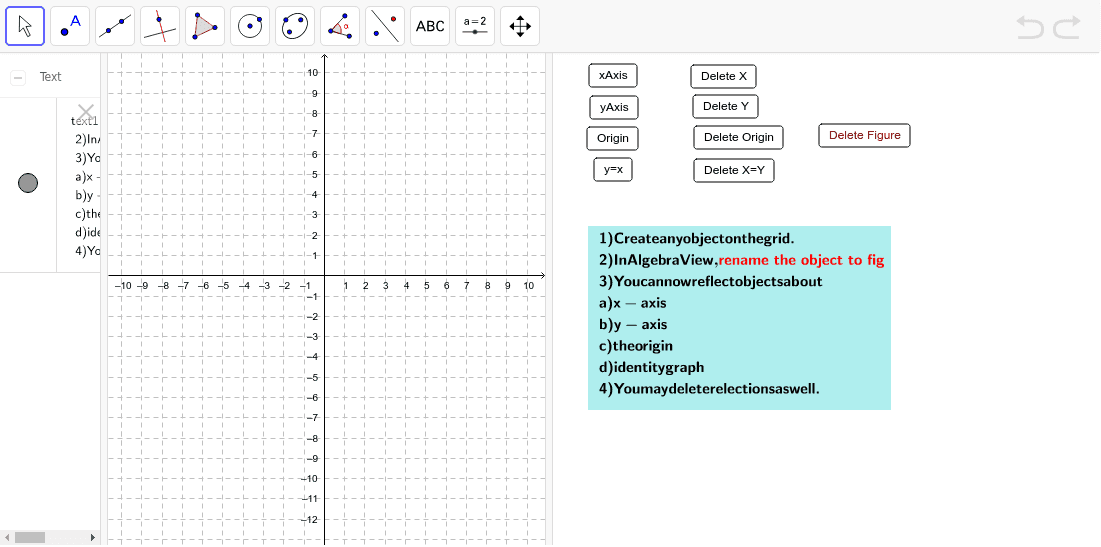The width and height of the screenshot is (1101, 547).
Task: Click the Origin reflection button
Action: [612, 138]
